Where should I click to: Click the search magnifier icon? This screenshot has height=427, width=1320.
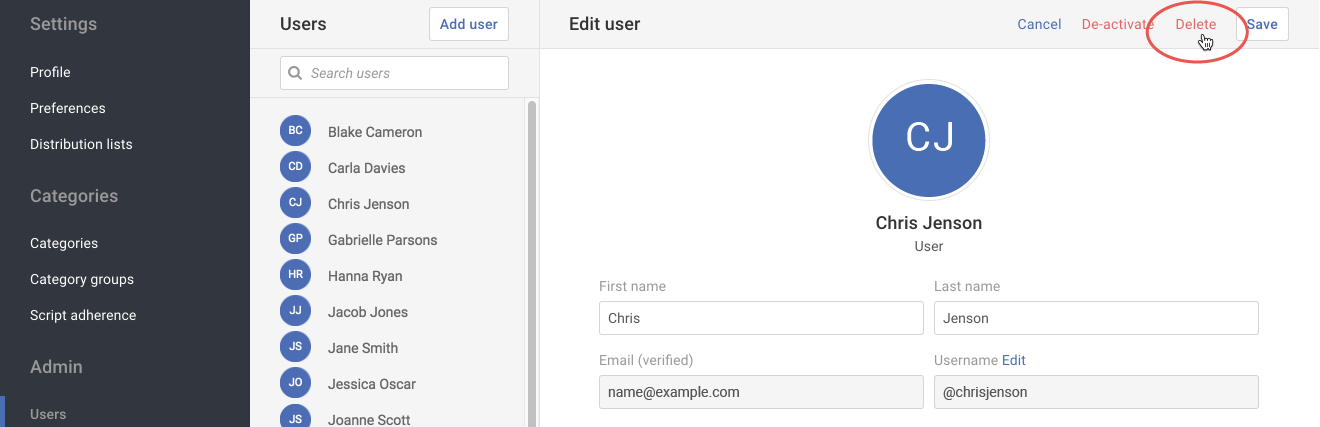coord(296,73)
